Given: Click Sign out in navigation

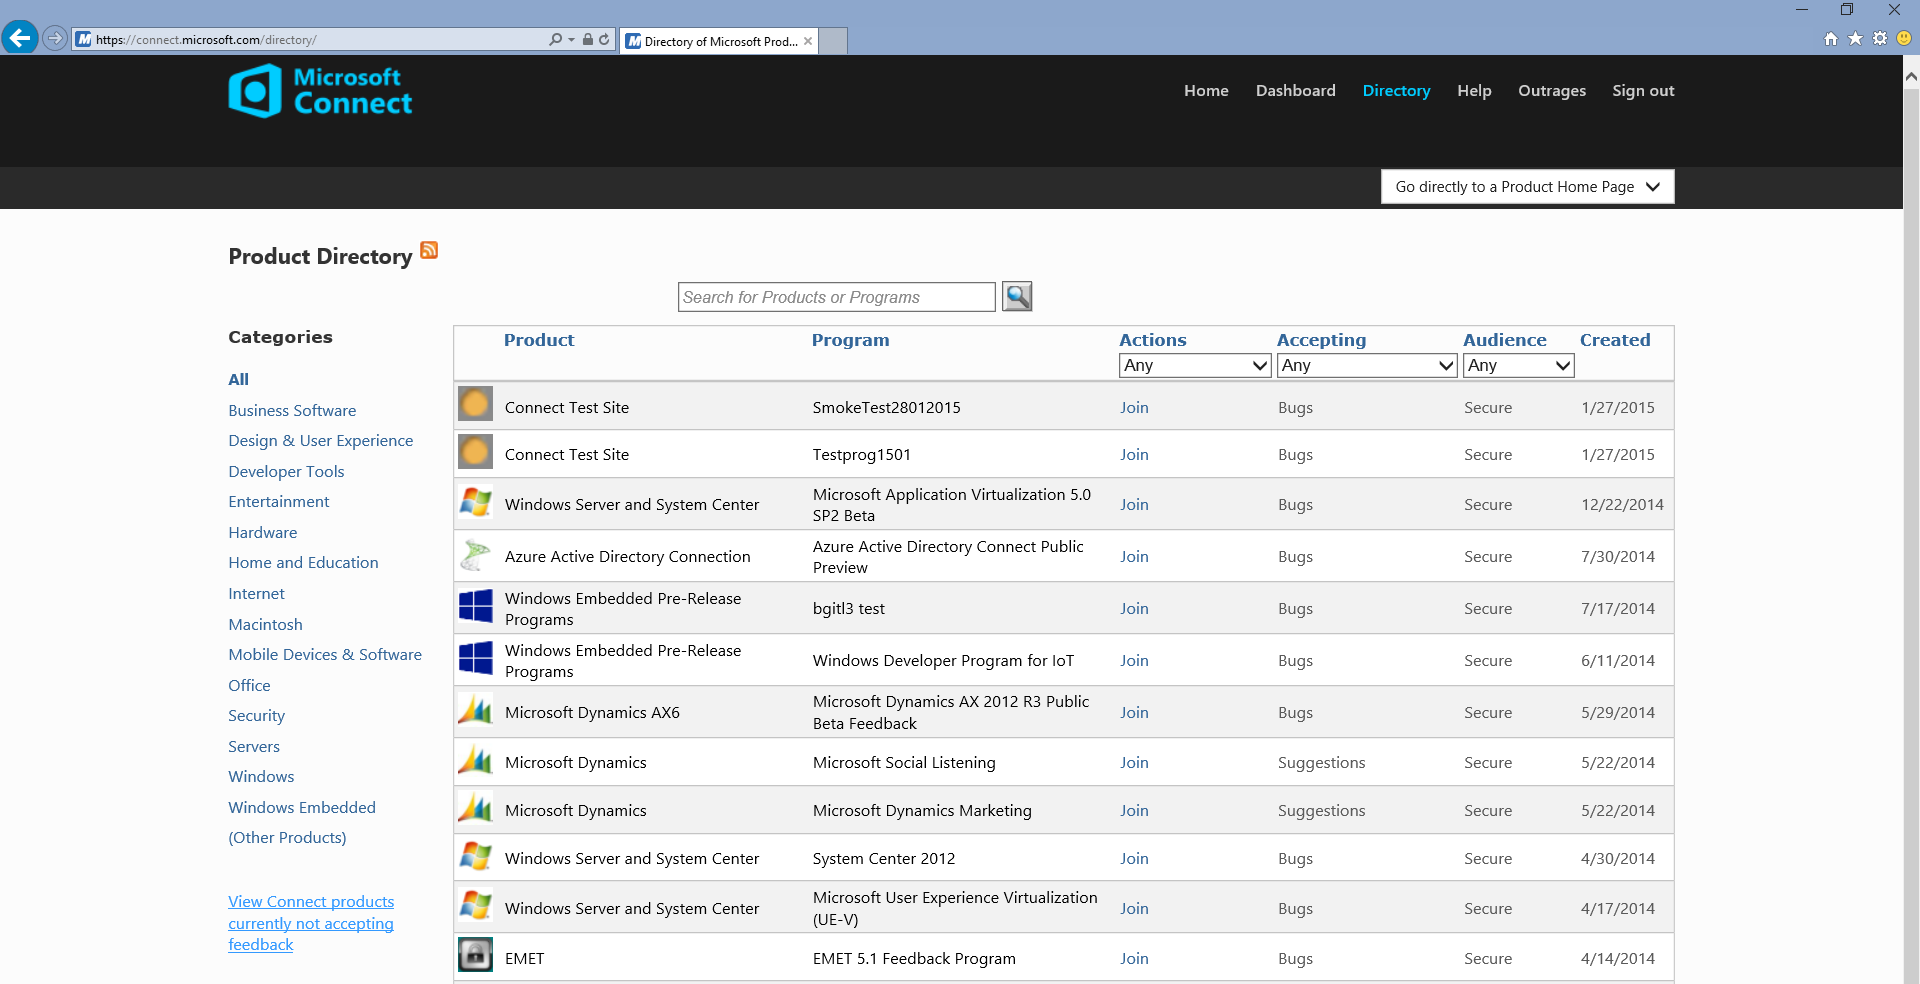Looking at the screenshot, I should 1643,91.
